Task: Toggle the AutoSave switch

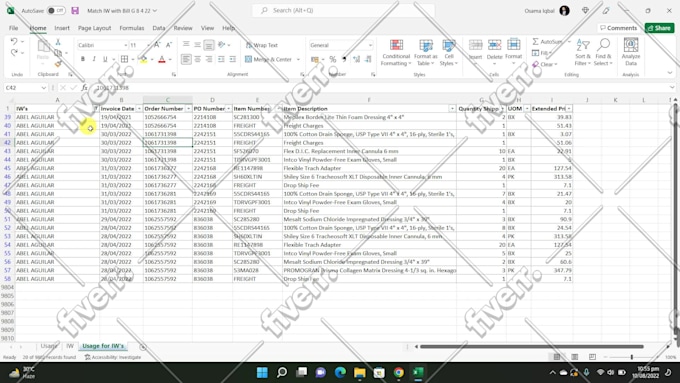Action: click(x=56, y=10)
